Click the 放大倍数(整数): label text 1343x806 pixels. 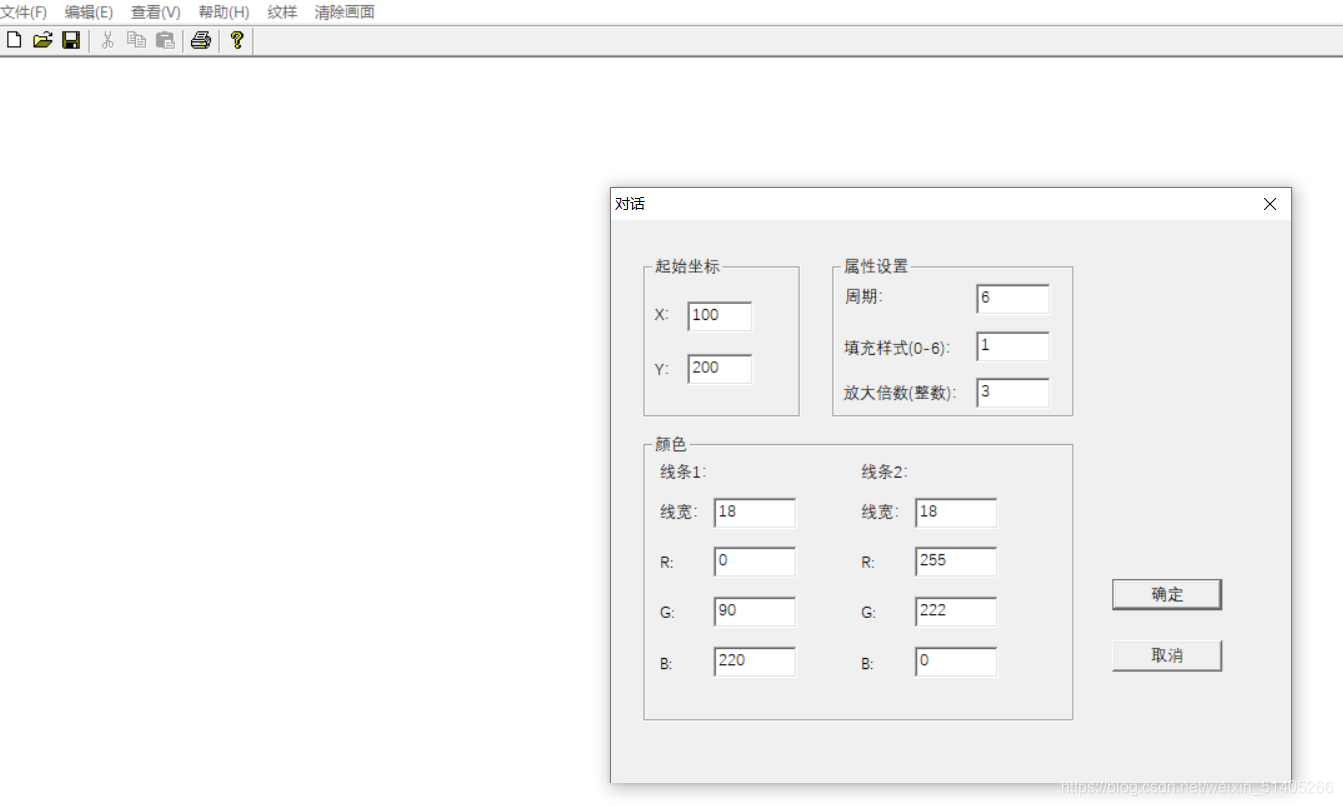tap(899, 393)
